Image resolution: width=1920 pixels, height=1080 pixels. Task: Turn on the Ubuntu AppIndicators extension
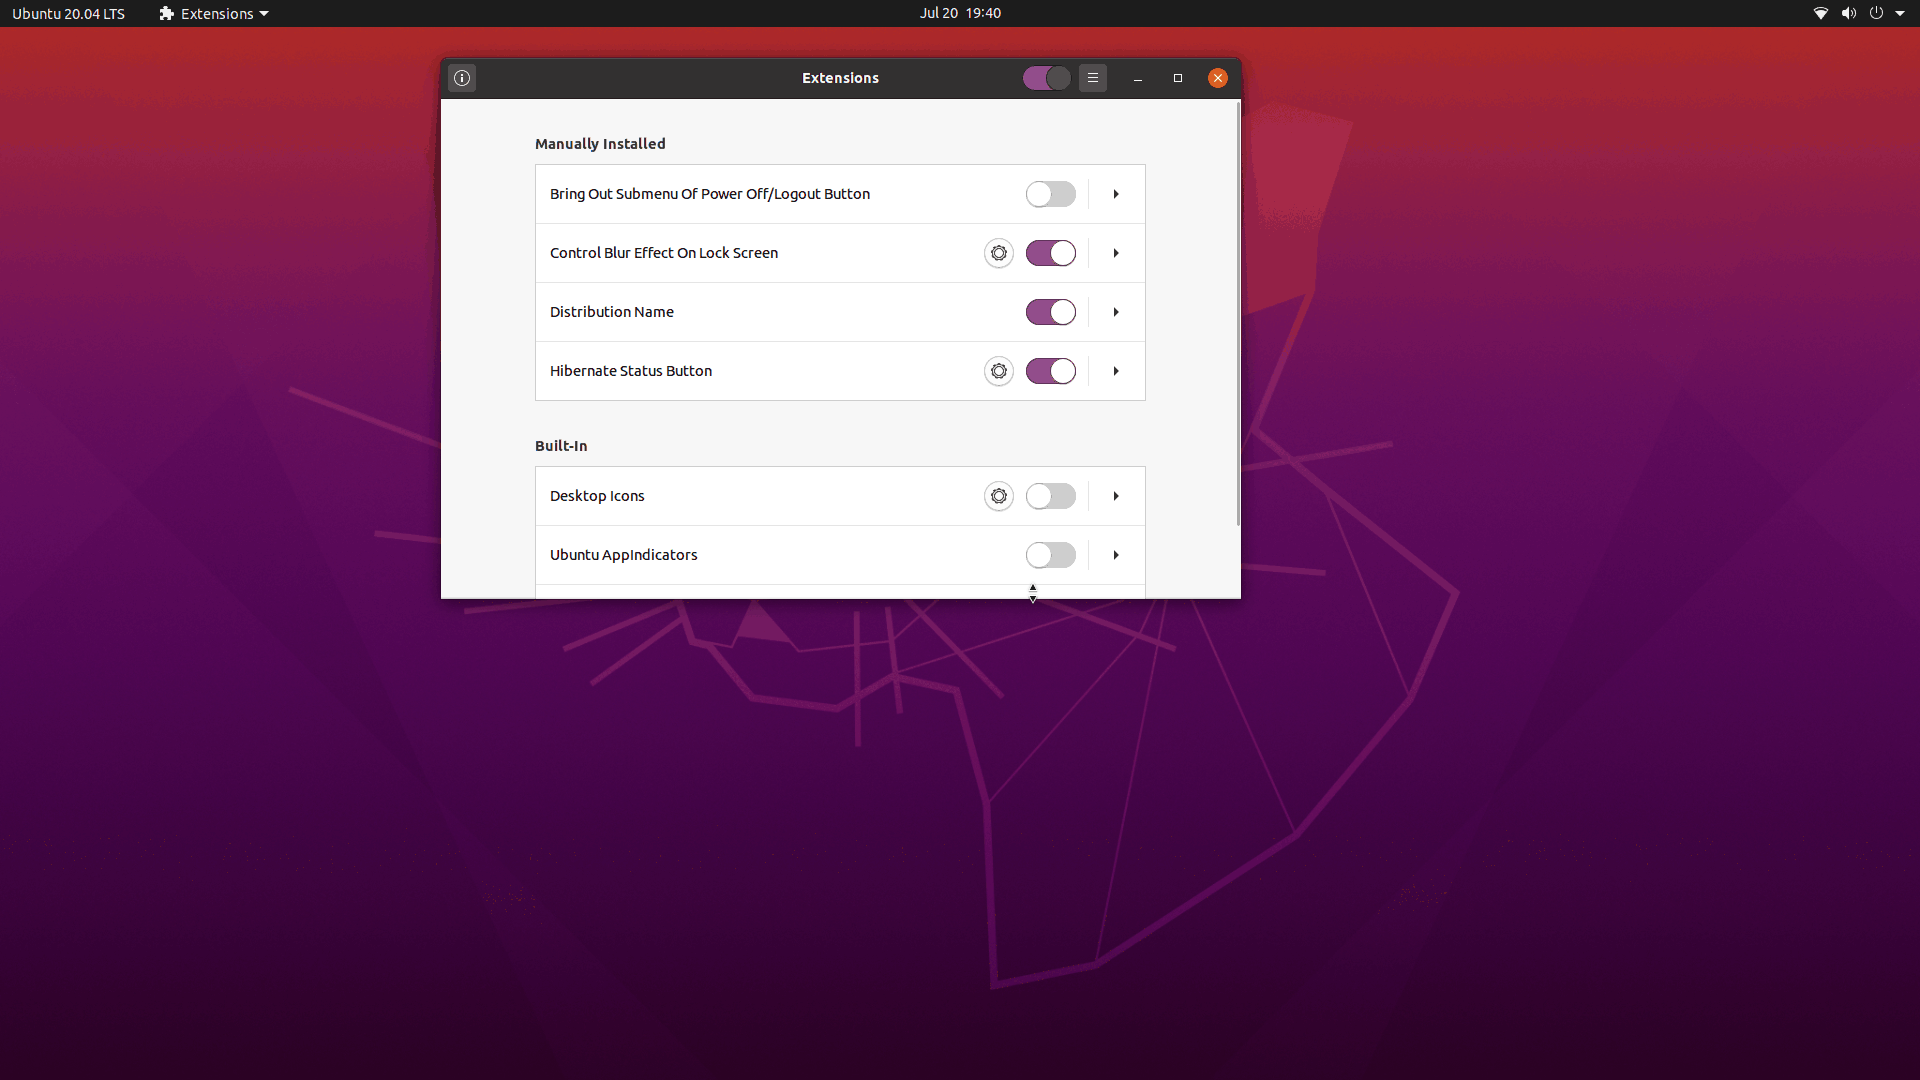(1050, 555)
